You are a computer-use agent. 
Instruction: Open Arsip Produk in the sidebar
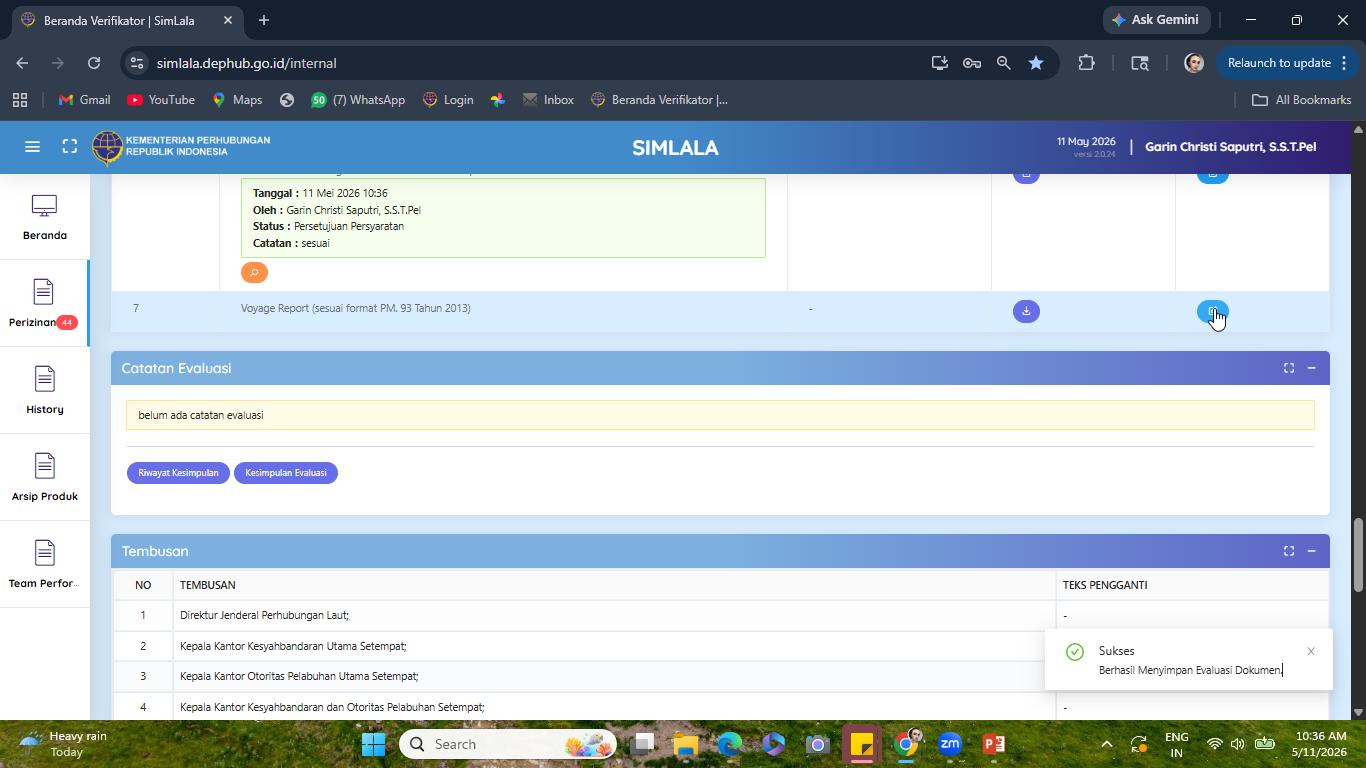click(44, 478)
